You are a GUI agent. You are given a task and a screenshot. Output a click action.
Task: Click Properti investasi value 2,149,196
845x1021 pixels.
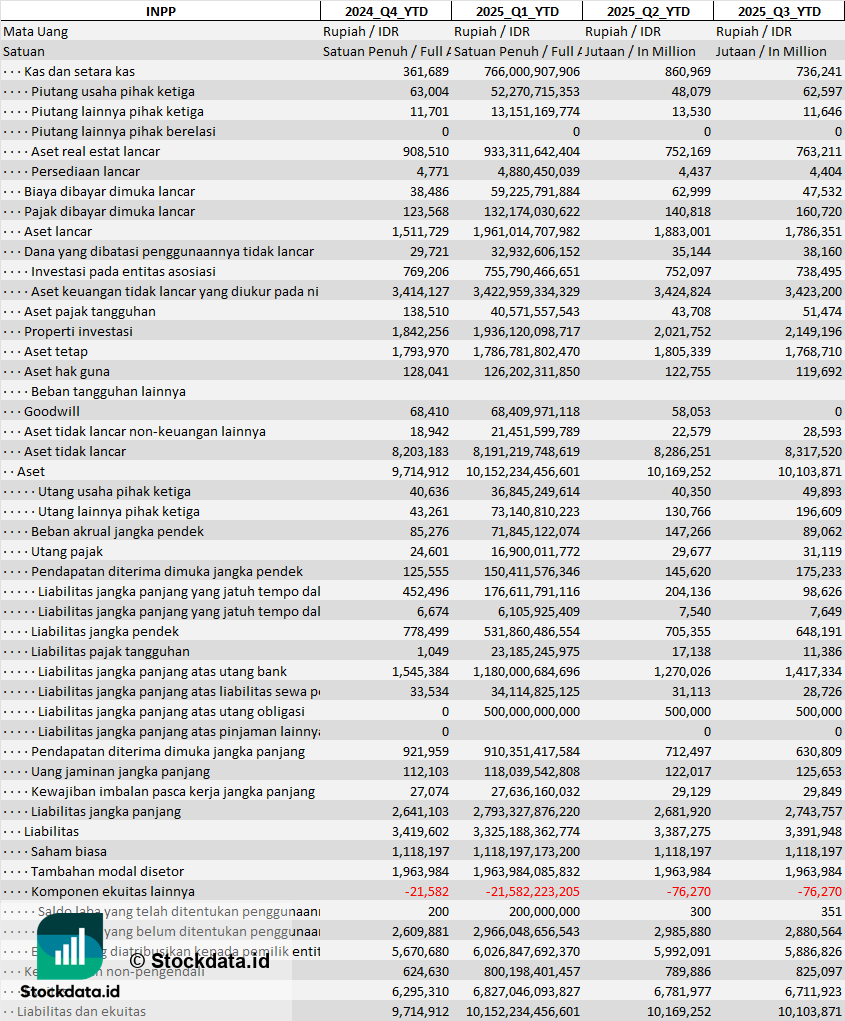tap(813, 331)
